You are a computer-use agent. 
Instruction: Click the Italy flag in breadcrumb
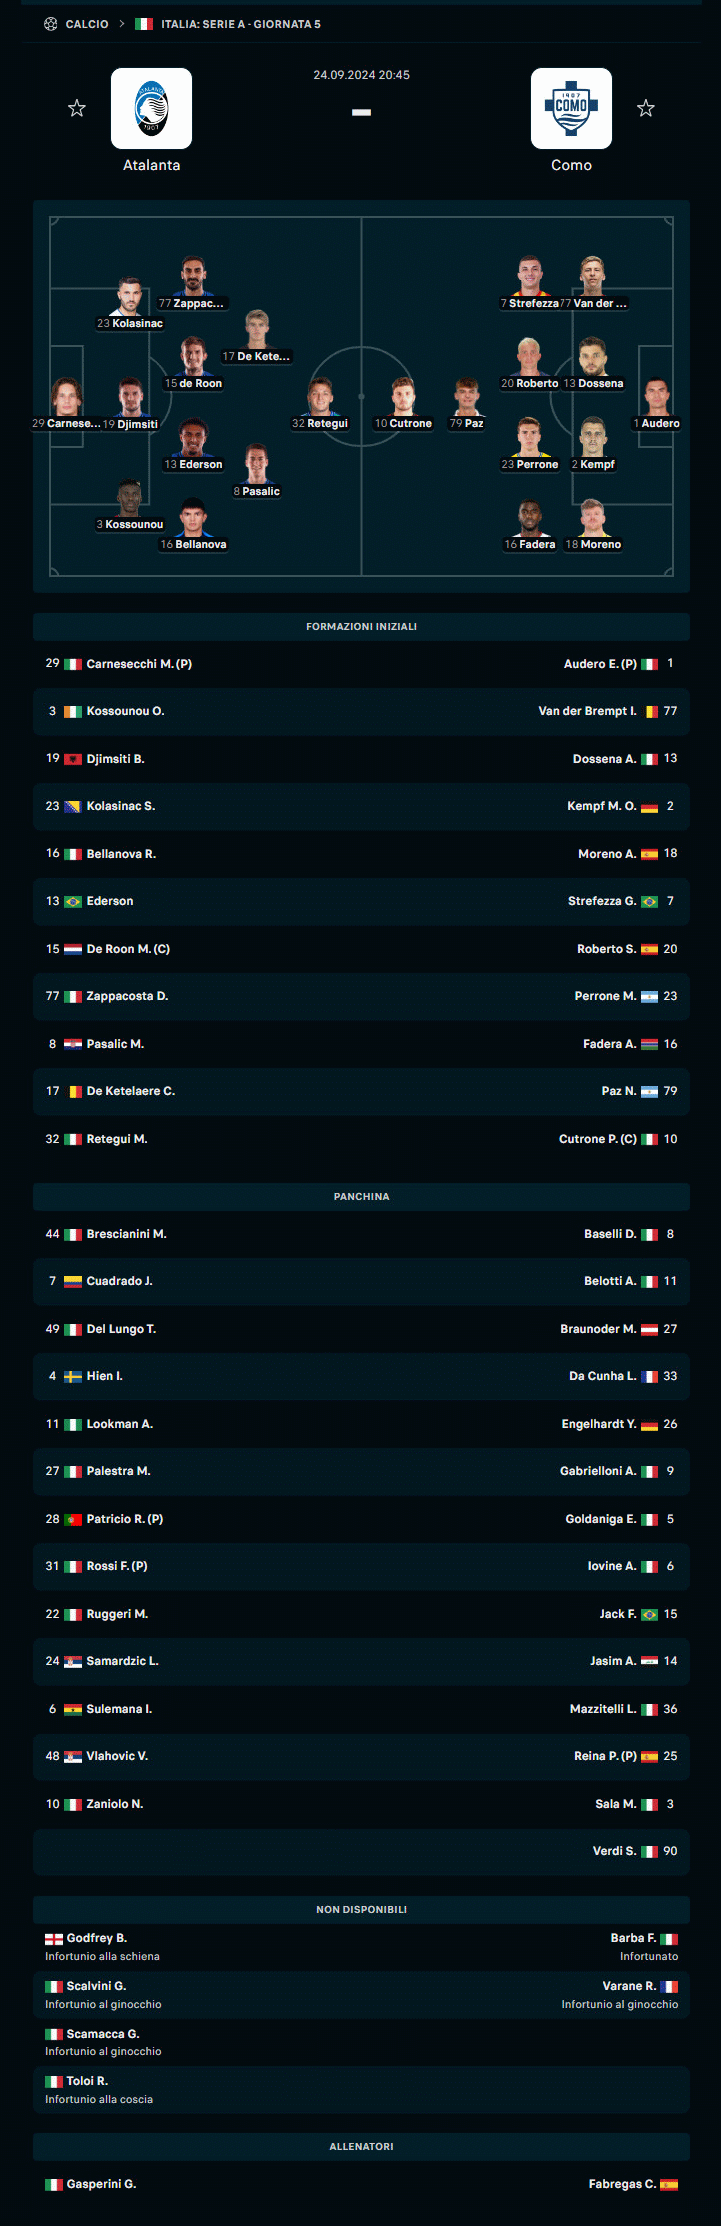tap(144, 24)
